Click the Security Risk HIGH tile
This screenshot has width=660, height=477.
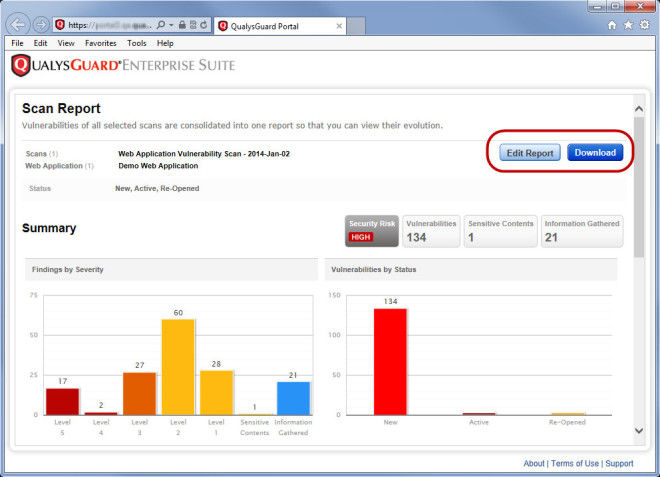pos(372,231)
